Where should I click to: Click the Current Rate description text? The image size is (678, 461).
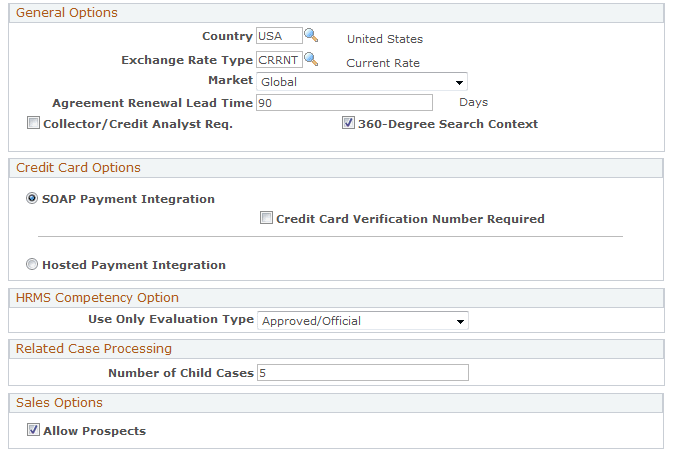pyautogui.click(x=383, y=63)
